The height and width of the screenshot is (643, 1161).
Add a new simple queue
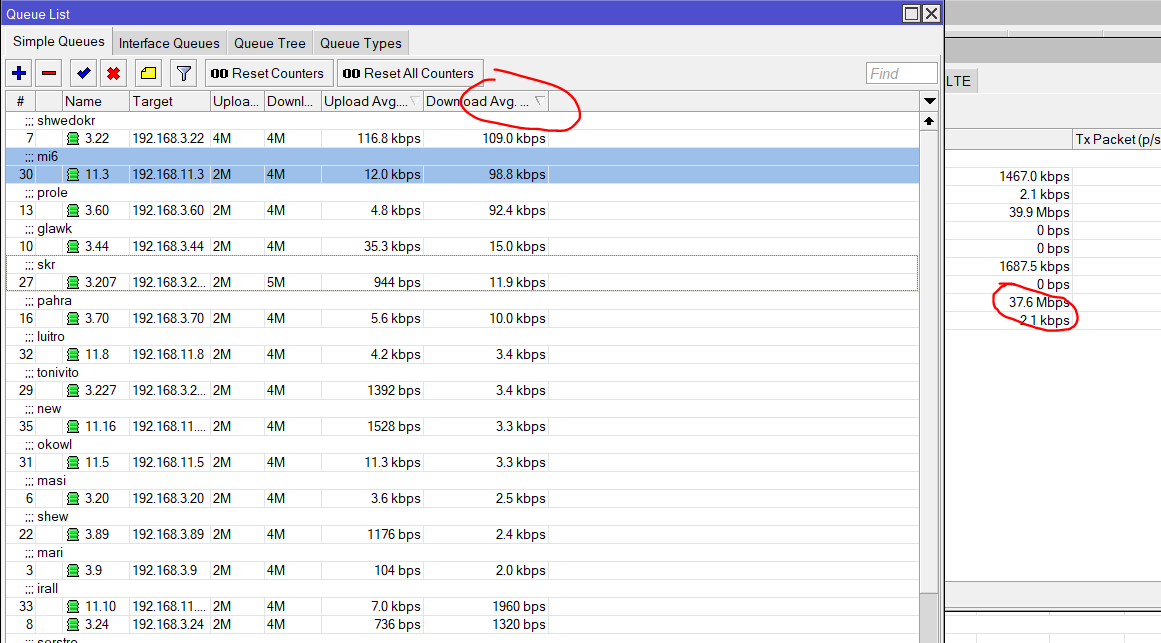tap(19, 73)
